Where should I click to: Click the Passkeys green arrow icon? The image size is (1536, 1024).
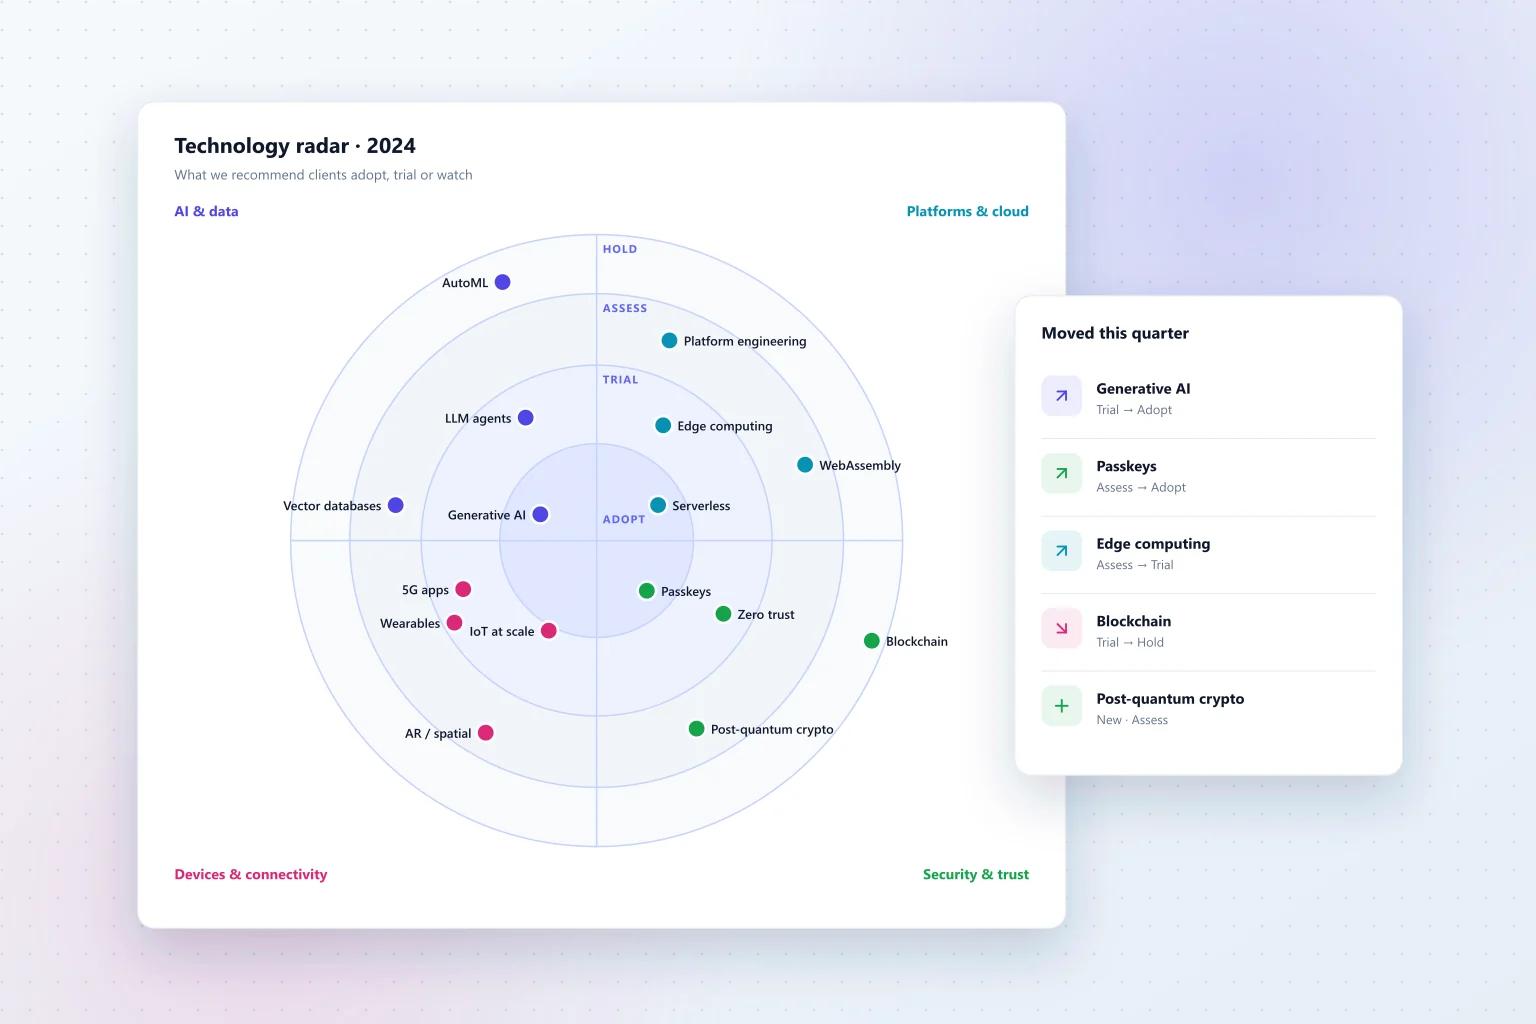point(1061,474)
